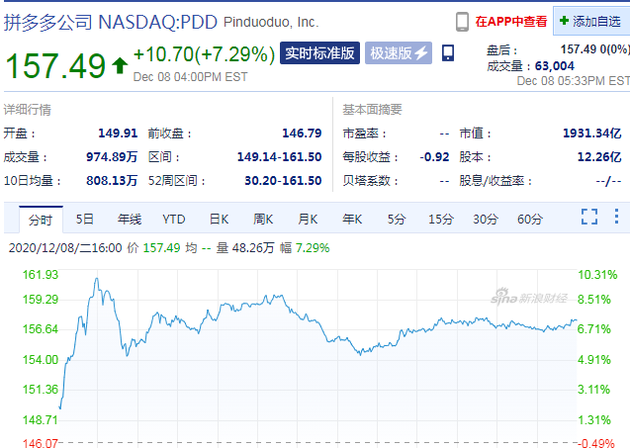The width and height of the screenshot is (630, 448).
Task: Open the three-dot more options menu
Action: (616, 217)
